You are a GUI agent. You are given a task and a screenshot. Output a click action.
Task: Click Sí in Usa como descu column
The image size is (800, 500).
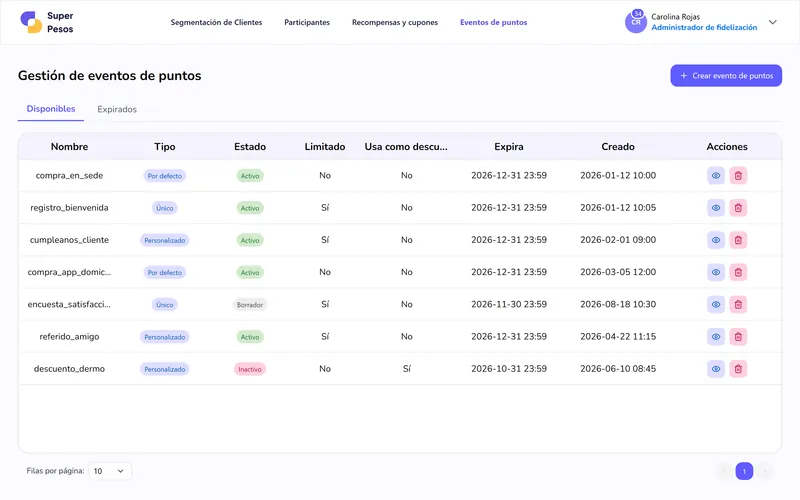[x=407, y=369]
